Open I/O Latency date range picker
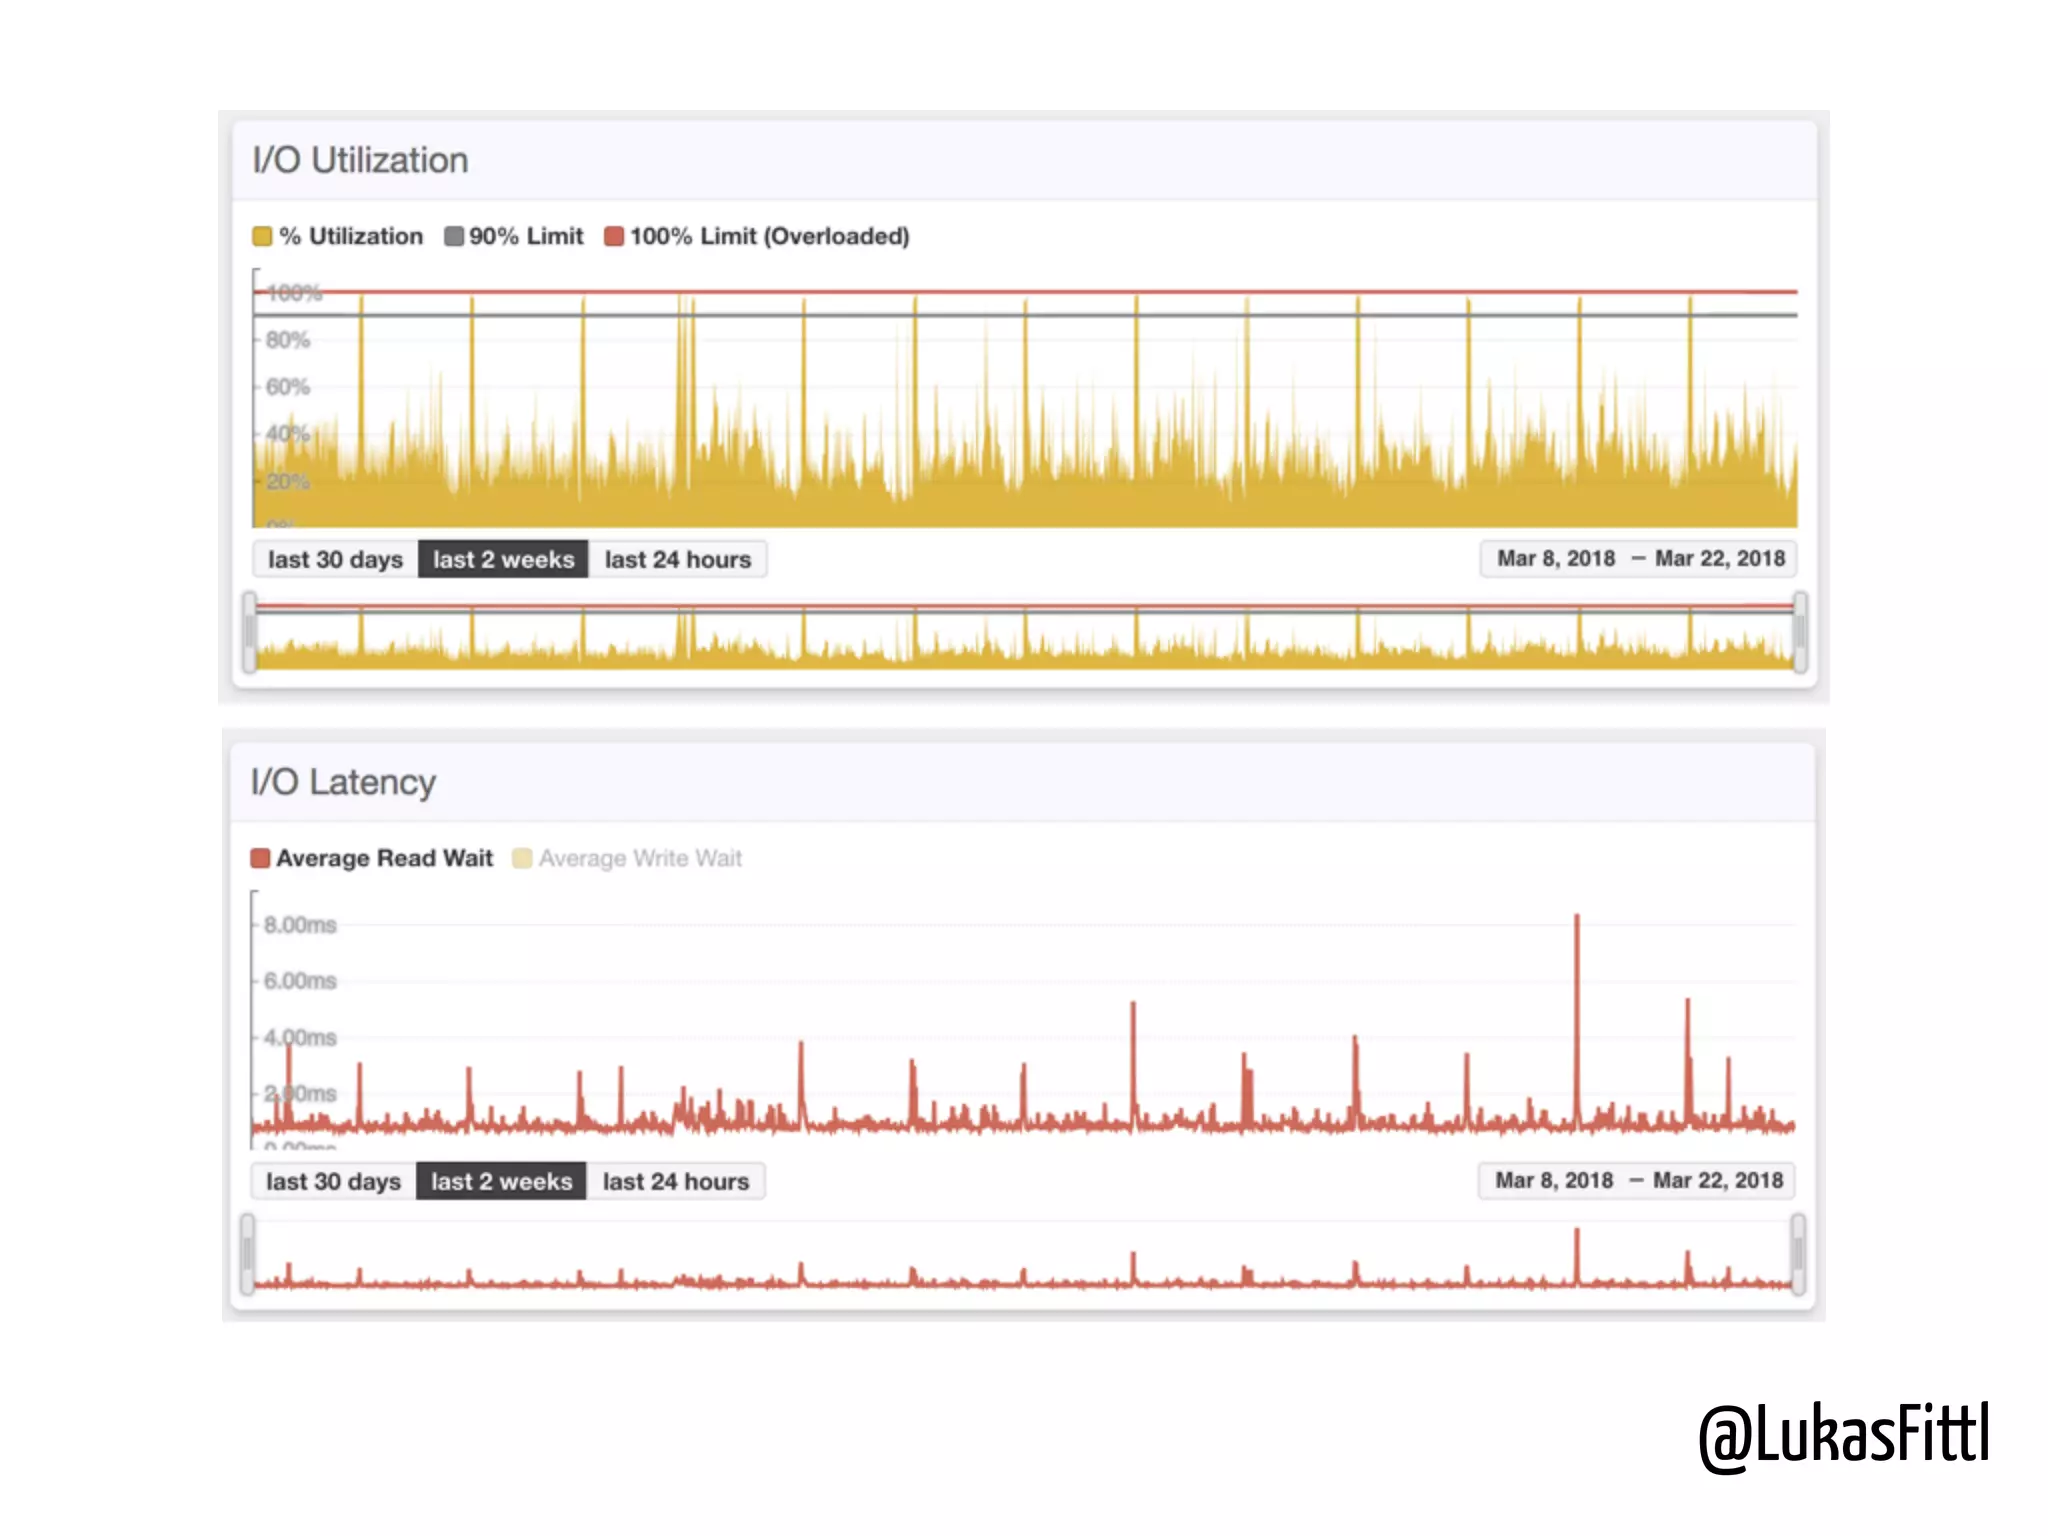This screenshot has height=1536, width=2048. pyautogui.click(x=1637, y=1181)
